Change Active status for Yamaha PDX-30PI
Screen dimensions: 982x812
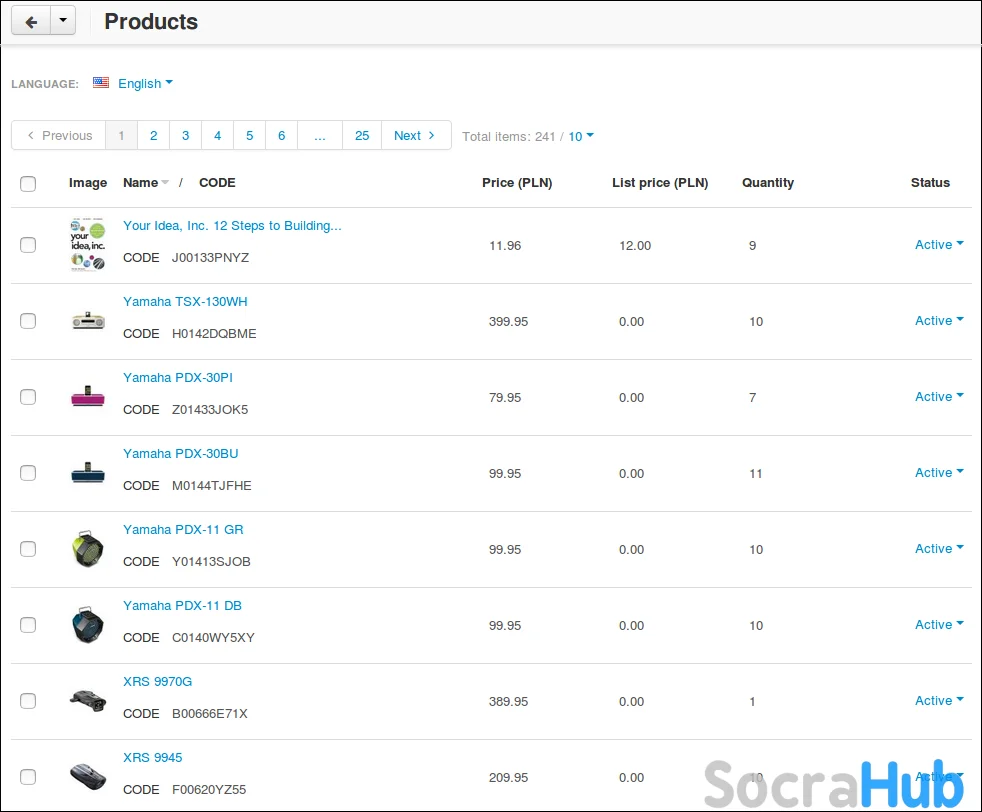[x=939, y=397]
